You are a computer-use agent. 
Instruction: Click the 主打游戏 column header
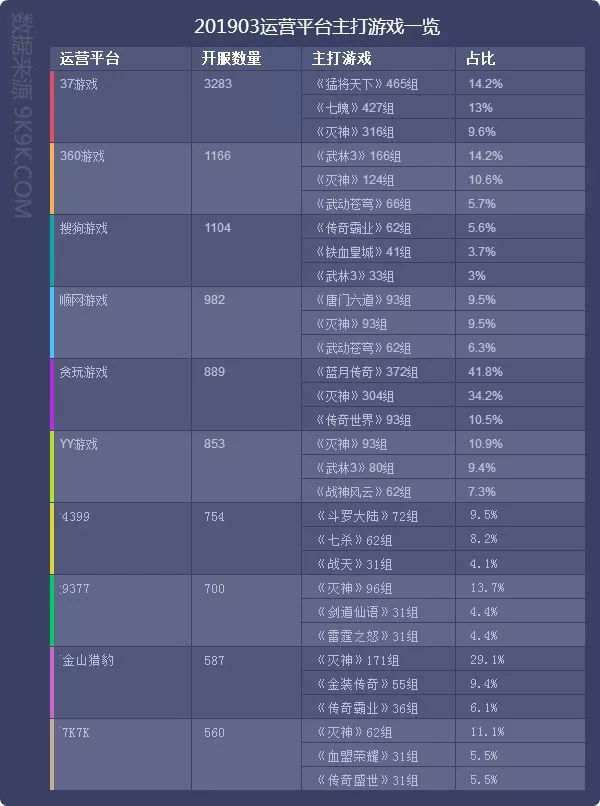point(342,59)
